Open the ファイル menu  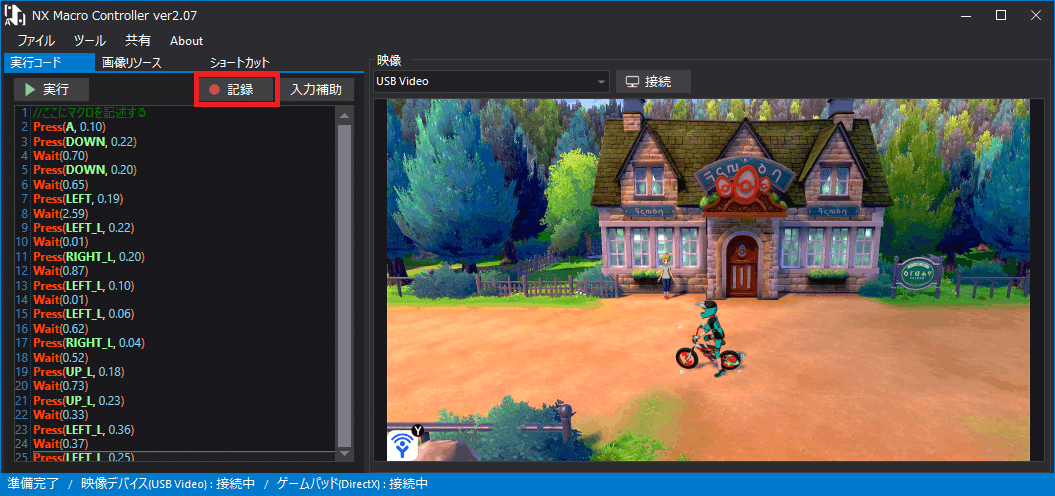tap(36, 40)
